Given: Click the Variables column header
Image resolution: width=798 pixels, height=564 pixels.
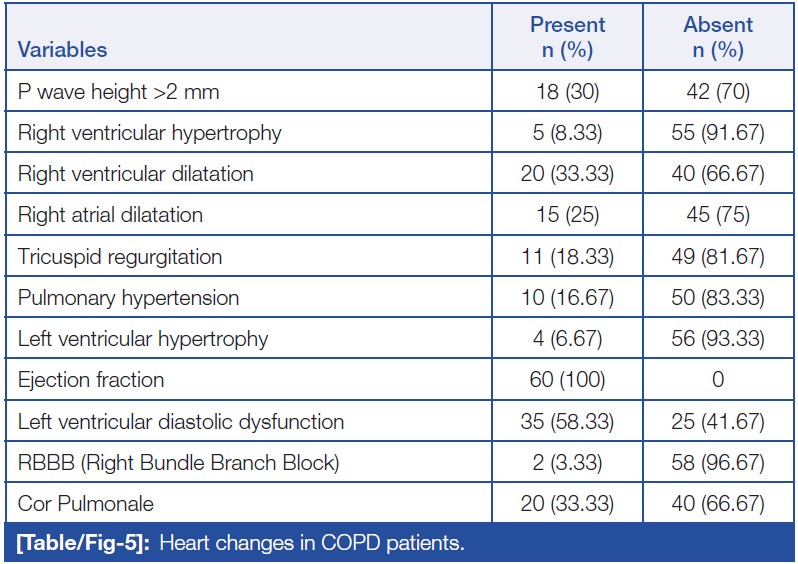Looking at the screenshot, I should pyautogui.click(x=63, y=49).
